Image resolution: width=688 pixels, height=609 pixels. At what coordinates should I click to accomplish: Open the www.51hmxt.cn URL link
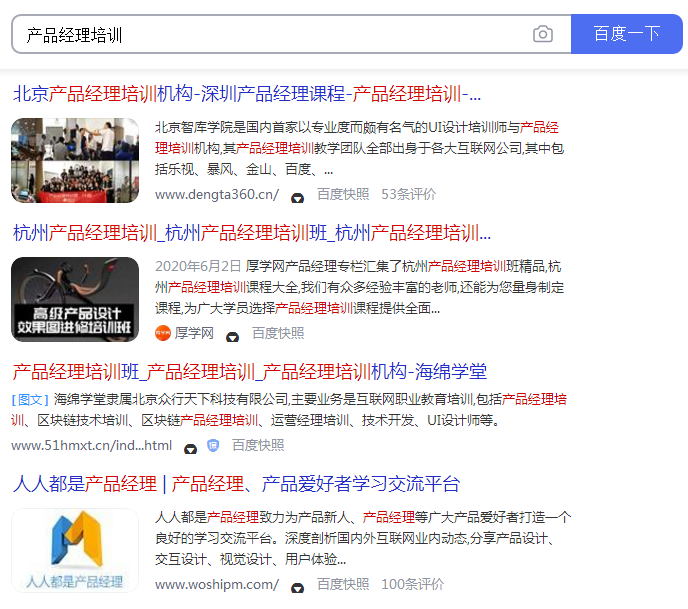click(91, 445)
